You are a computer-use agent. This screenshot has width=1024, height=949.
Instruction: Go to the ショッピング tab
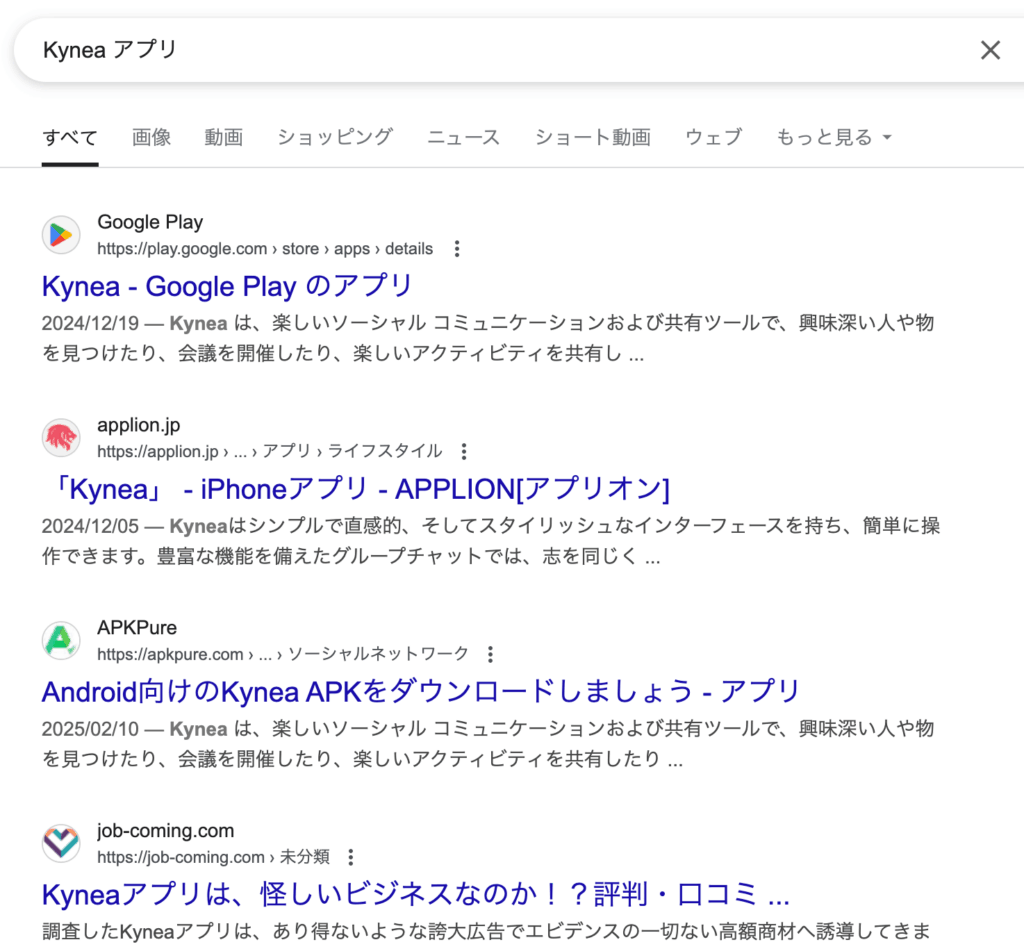click(335, 137)
